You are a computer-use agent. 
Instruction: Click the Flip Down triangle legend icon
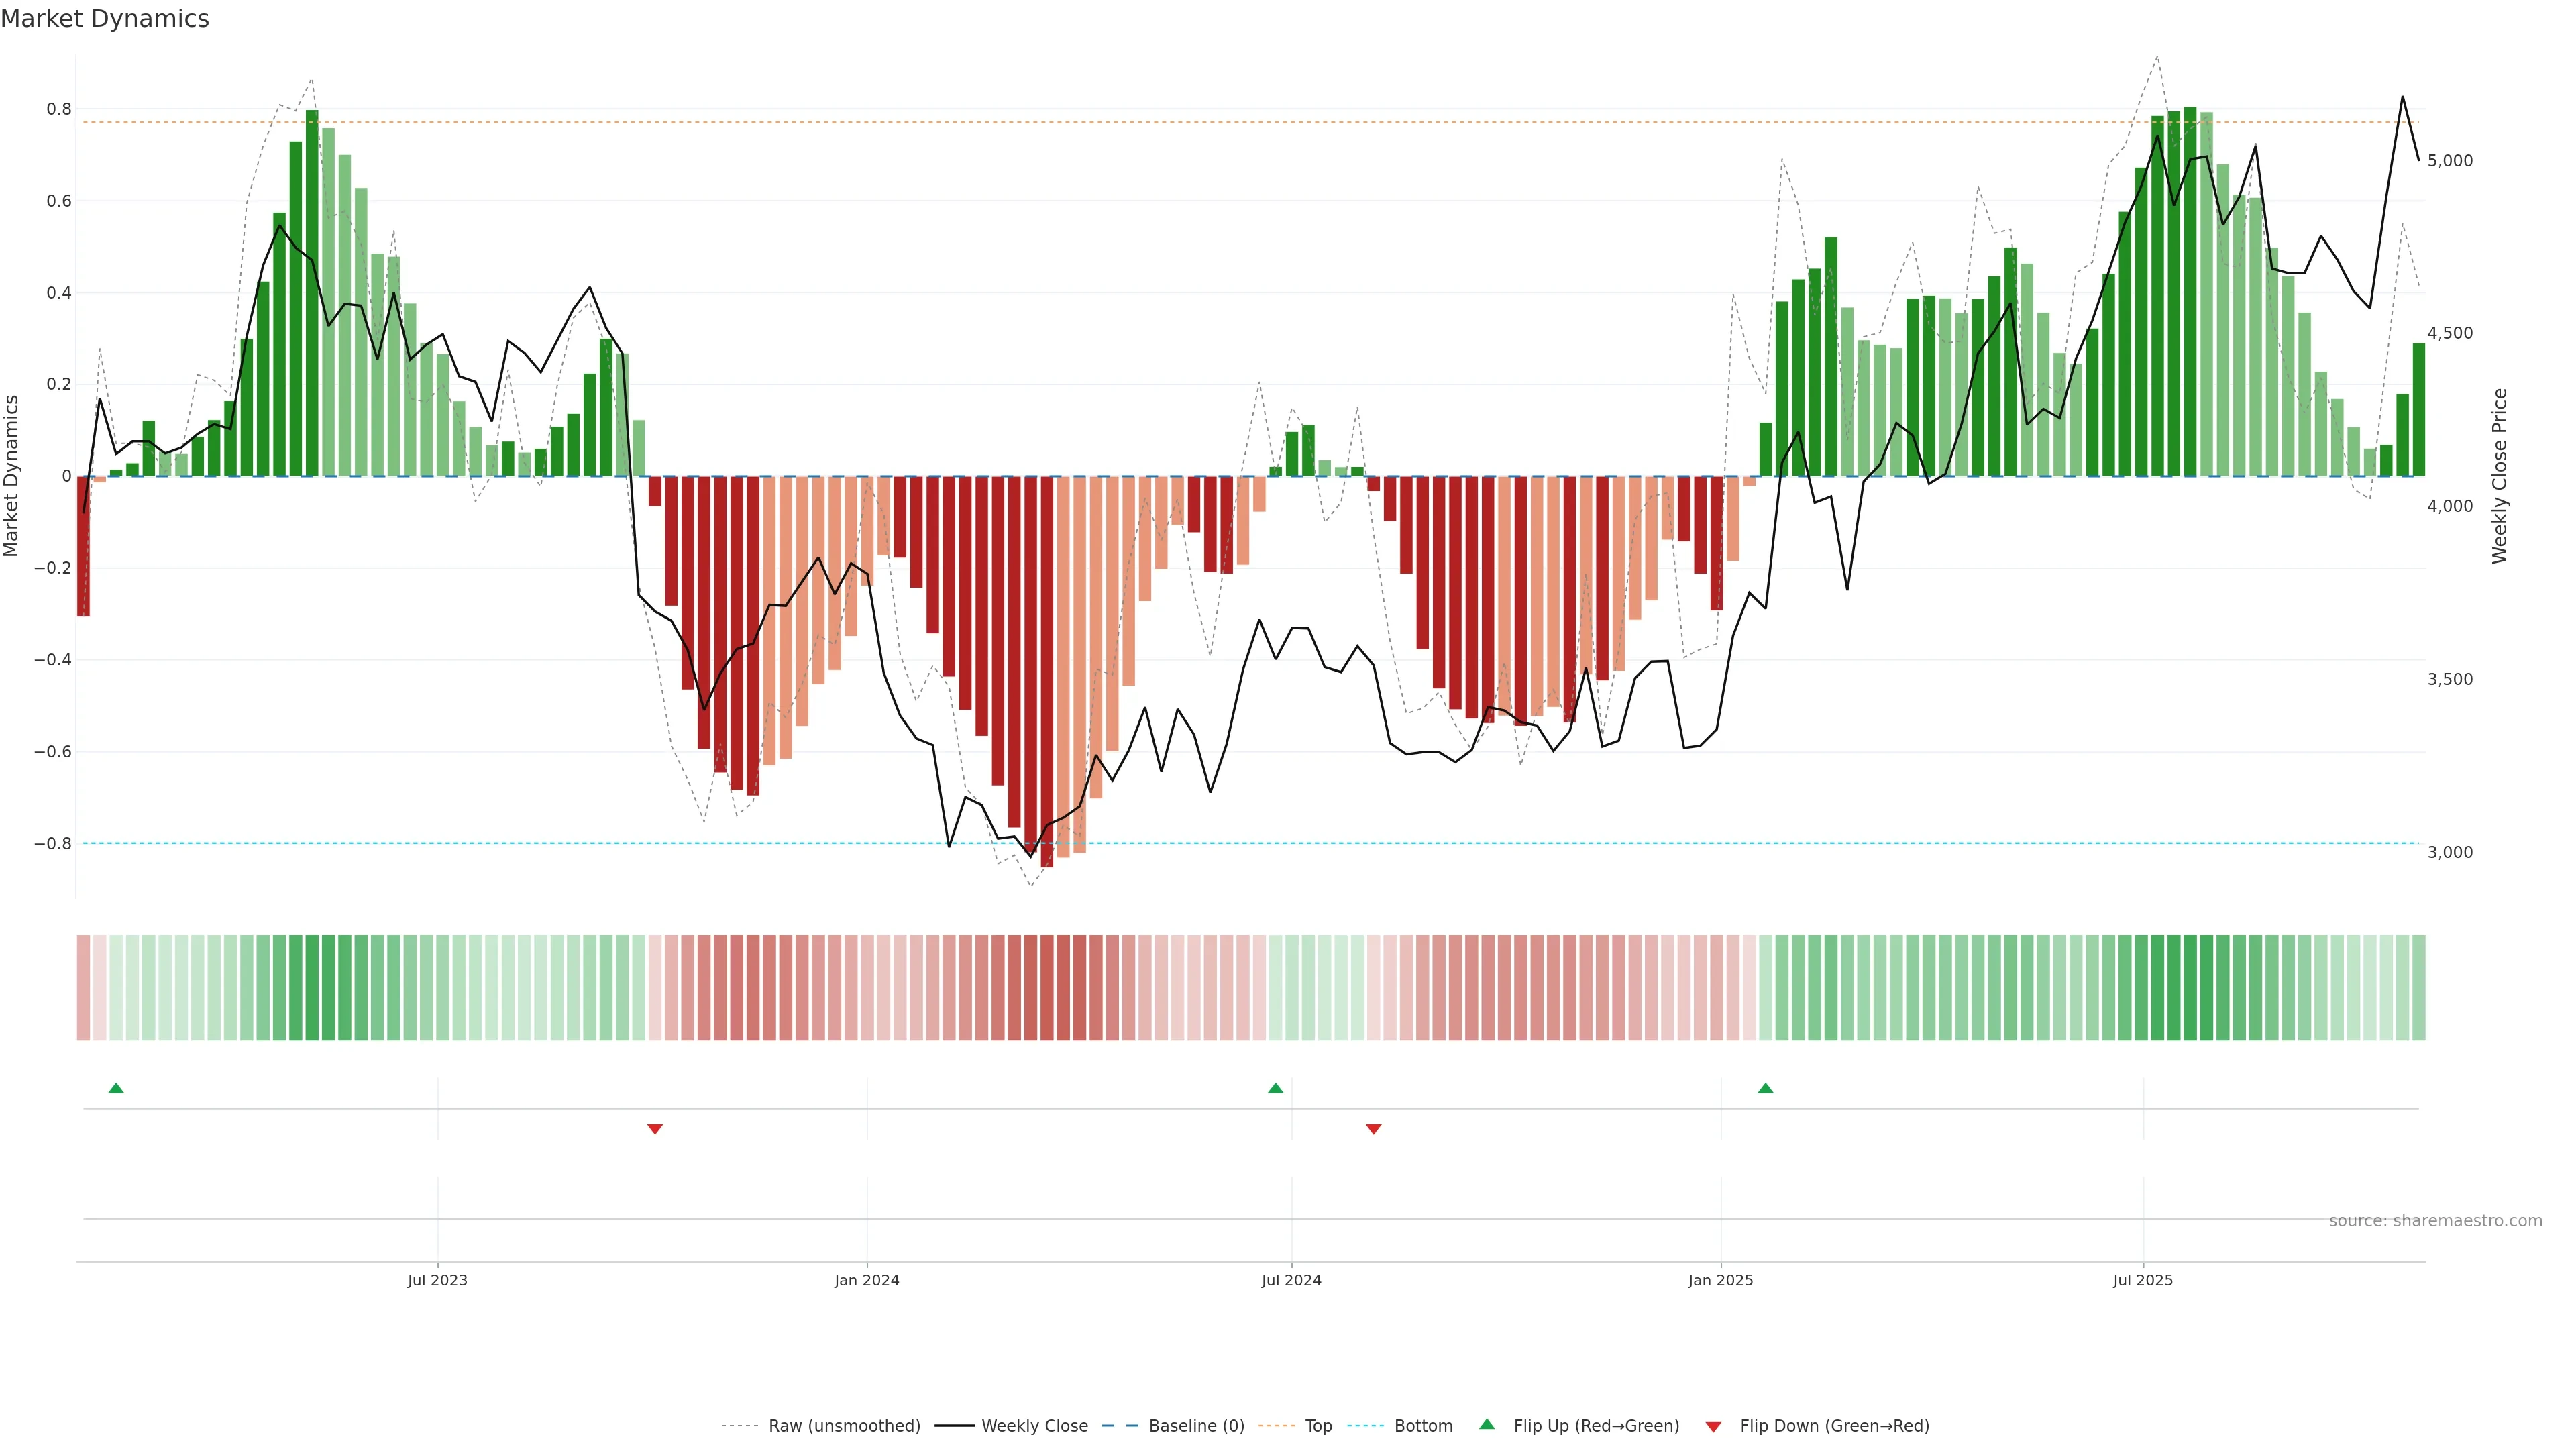(x=1713, y=1426)
